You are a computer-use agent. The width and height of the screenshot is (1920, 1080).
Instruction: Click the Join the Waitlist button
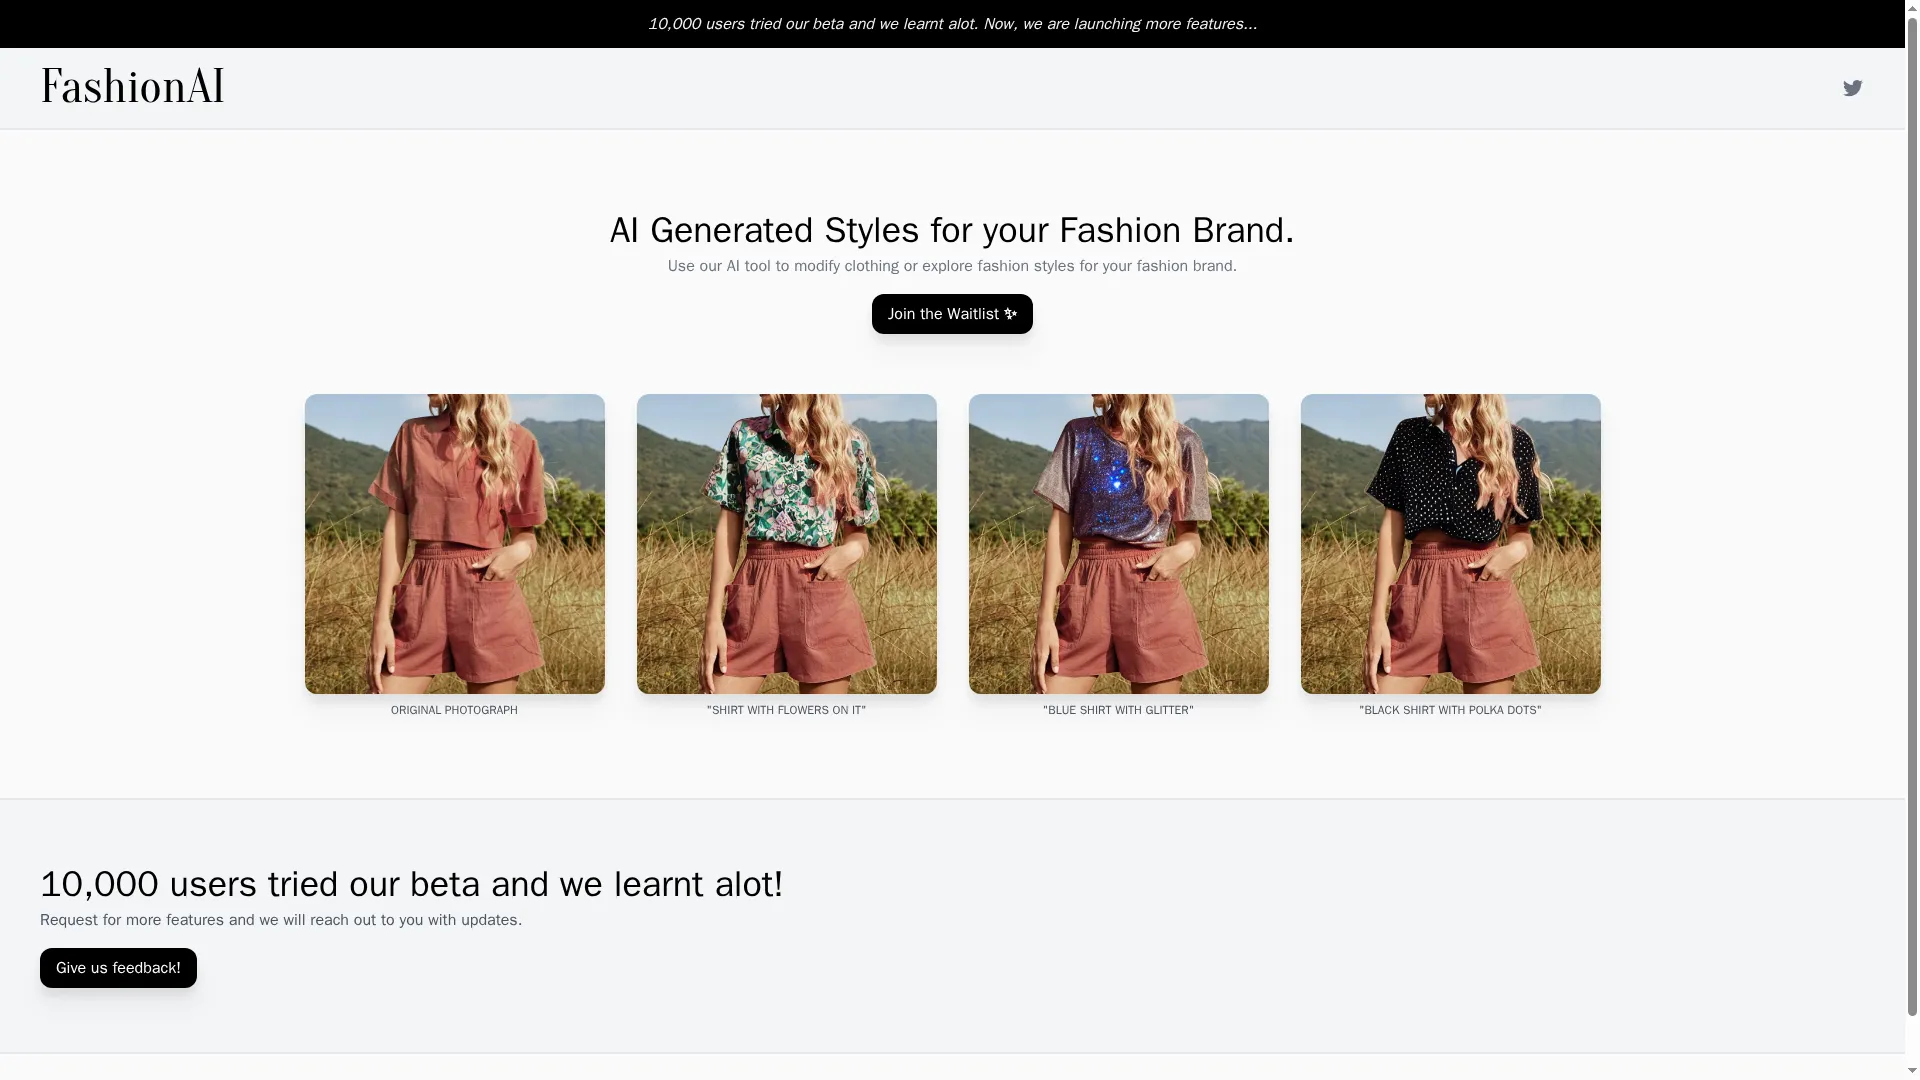951,313
